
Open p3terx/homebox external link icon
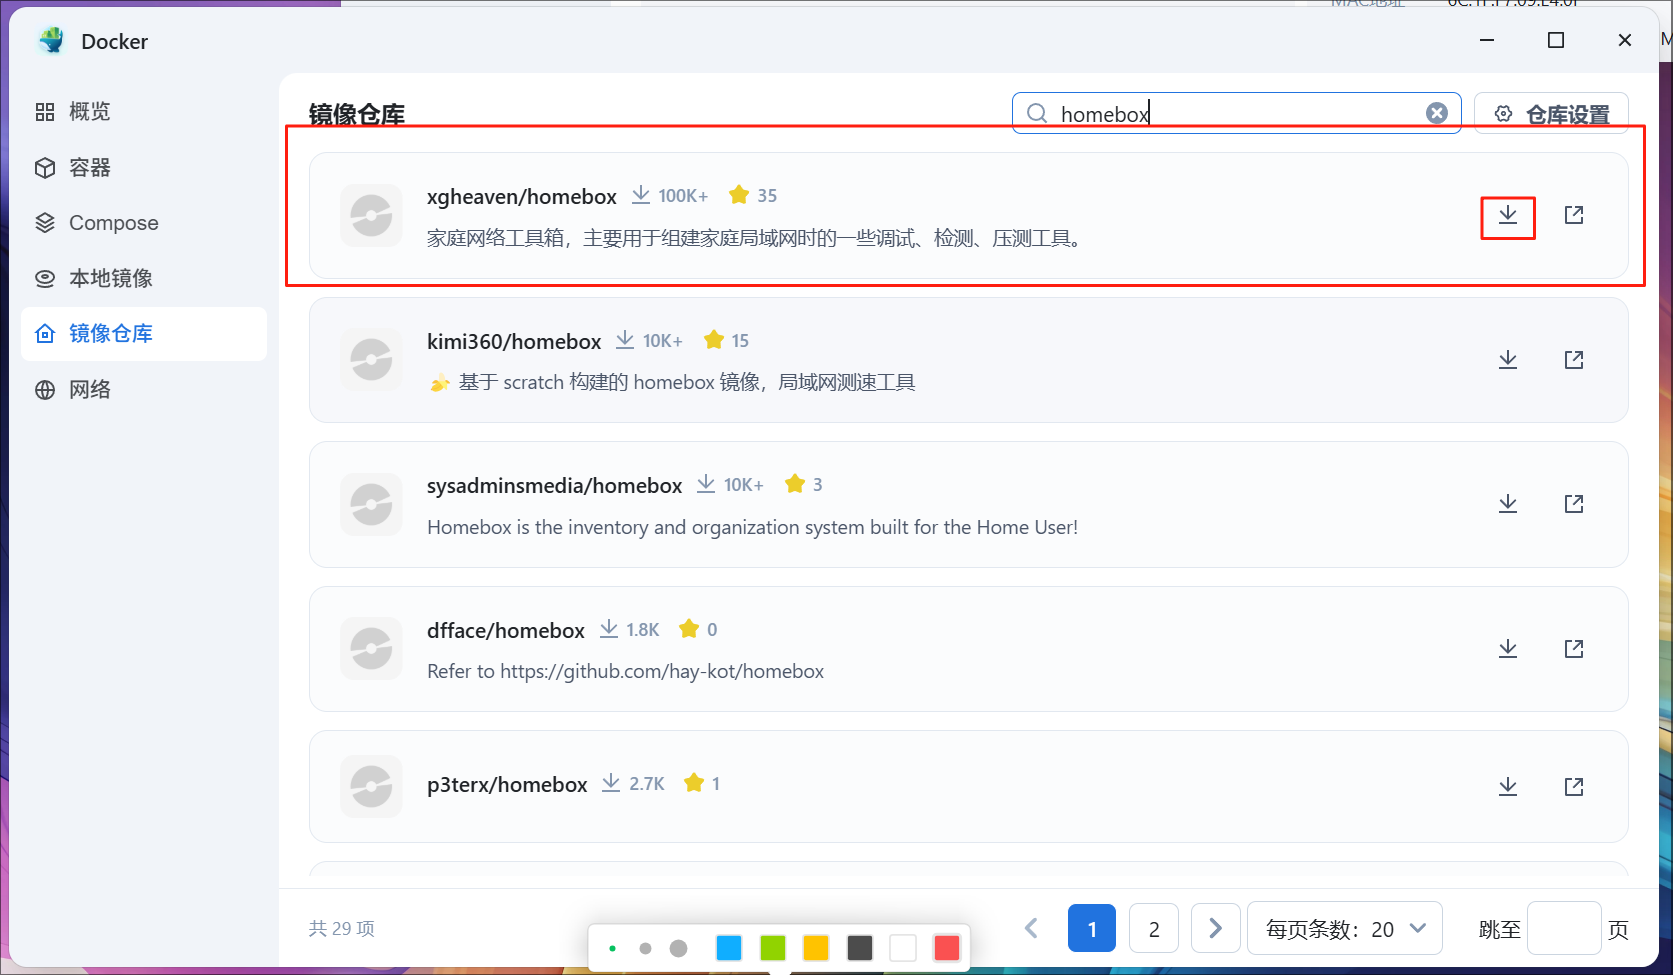tap(1574, 787)
